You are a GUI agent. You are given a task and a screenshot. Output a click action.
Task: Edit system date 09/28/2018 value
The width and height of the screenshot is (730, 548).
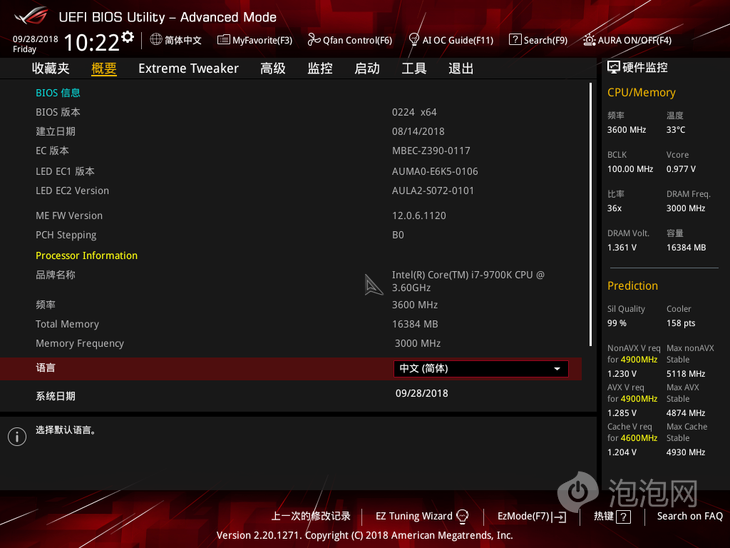pos(422,393)
